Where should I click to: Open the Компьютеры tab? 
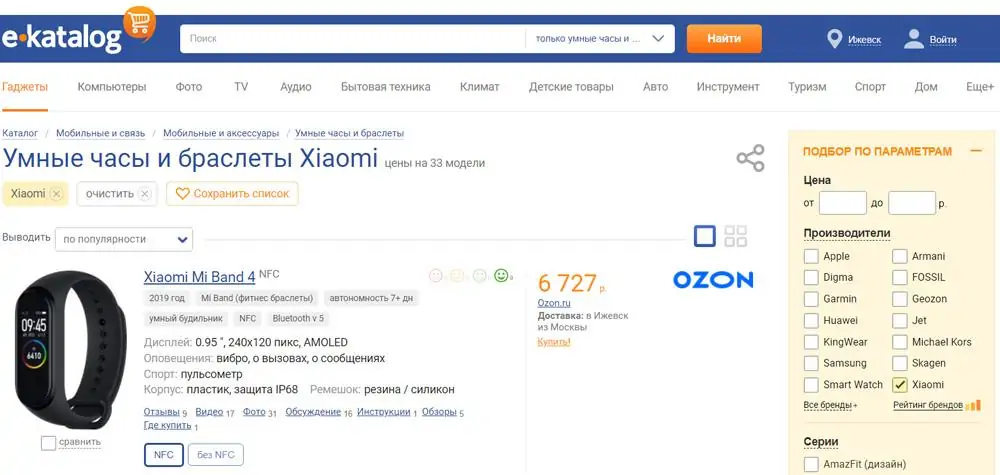coord(112,87)
